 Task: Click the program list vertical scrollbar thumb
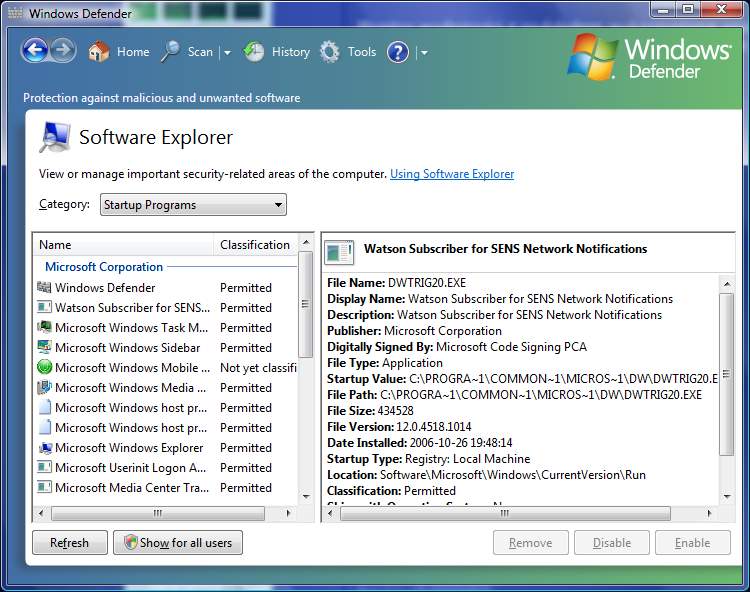[x=306, y=304]
